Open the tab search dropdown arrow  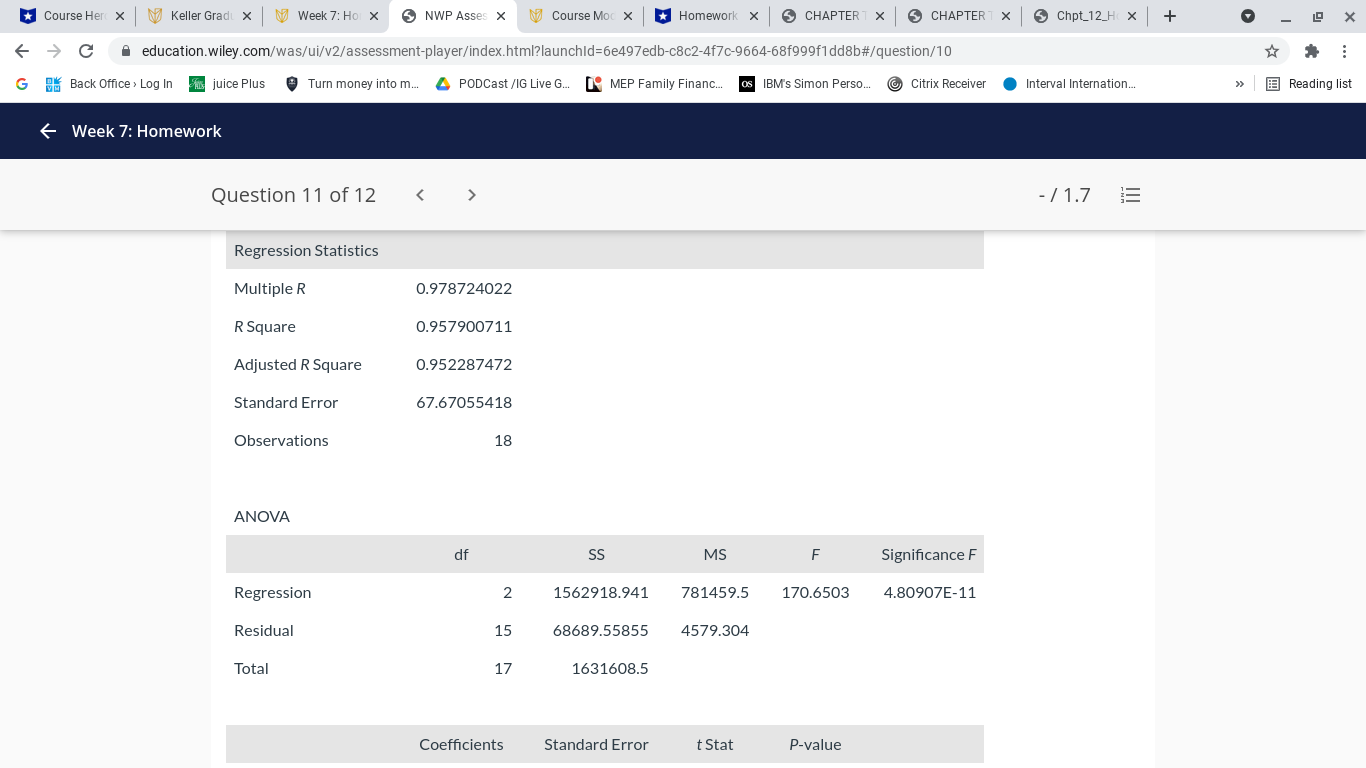[1248, 16]
